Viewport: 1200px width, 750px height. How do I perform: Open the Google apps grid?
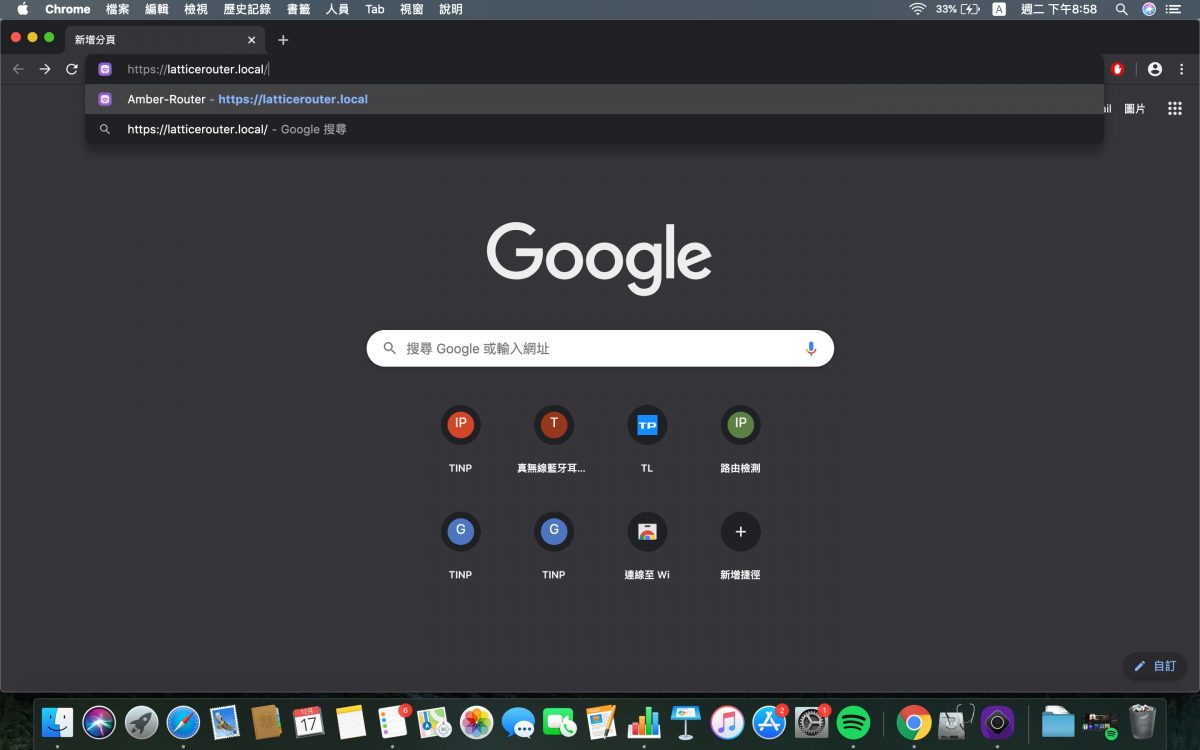click(x=1175, y=108)
